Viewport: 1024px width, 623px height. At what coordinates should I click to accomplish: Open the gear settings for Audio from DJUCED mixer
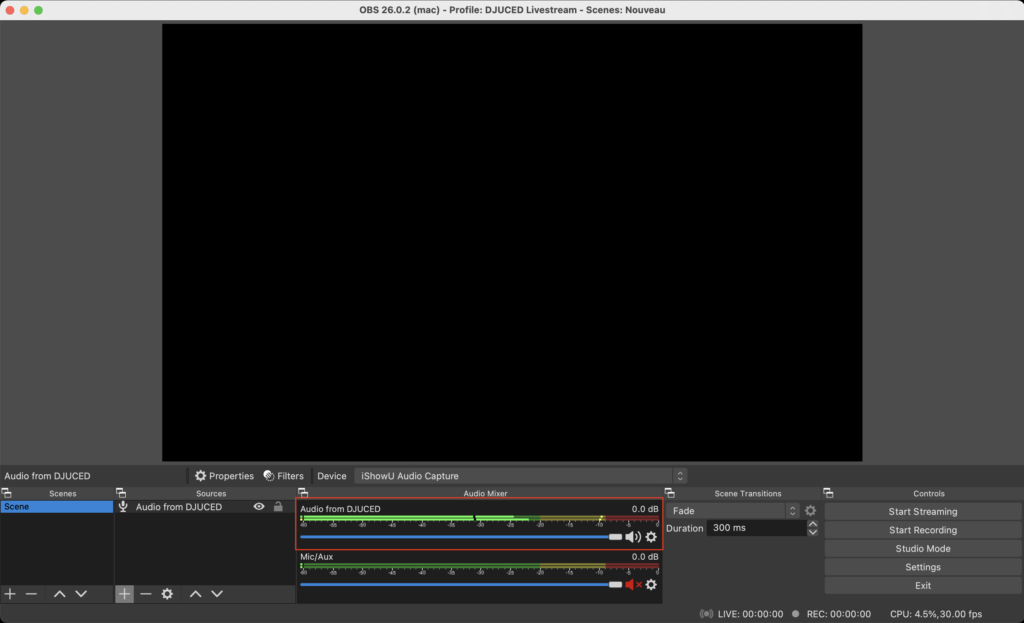click(651, 537)
